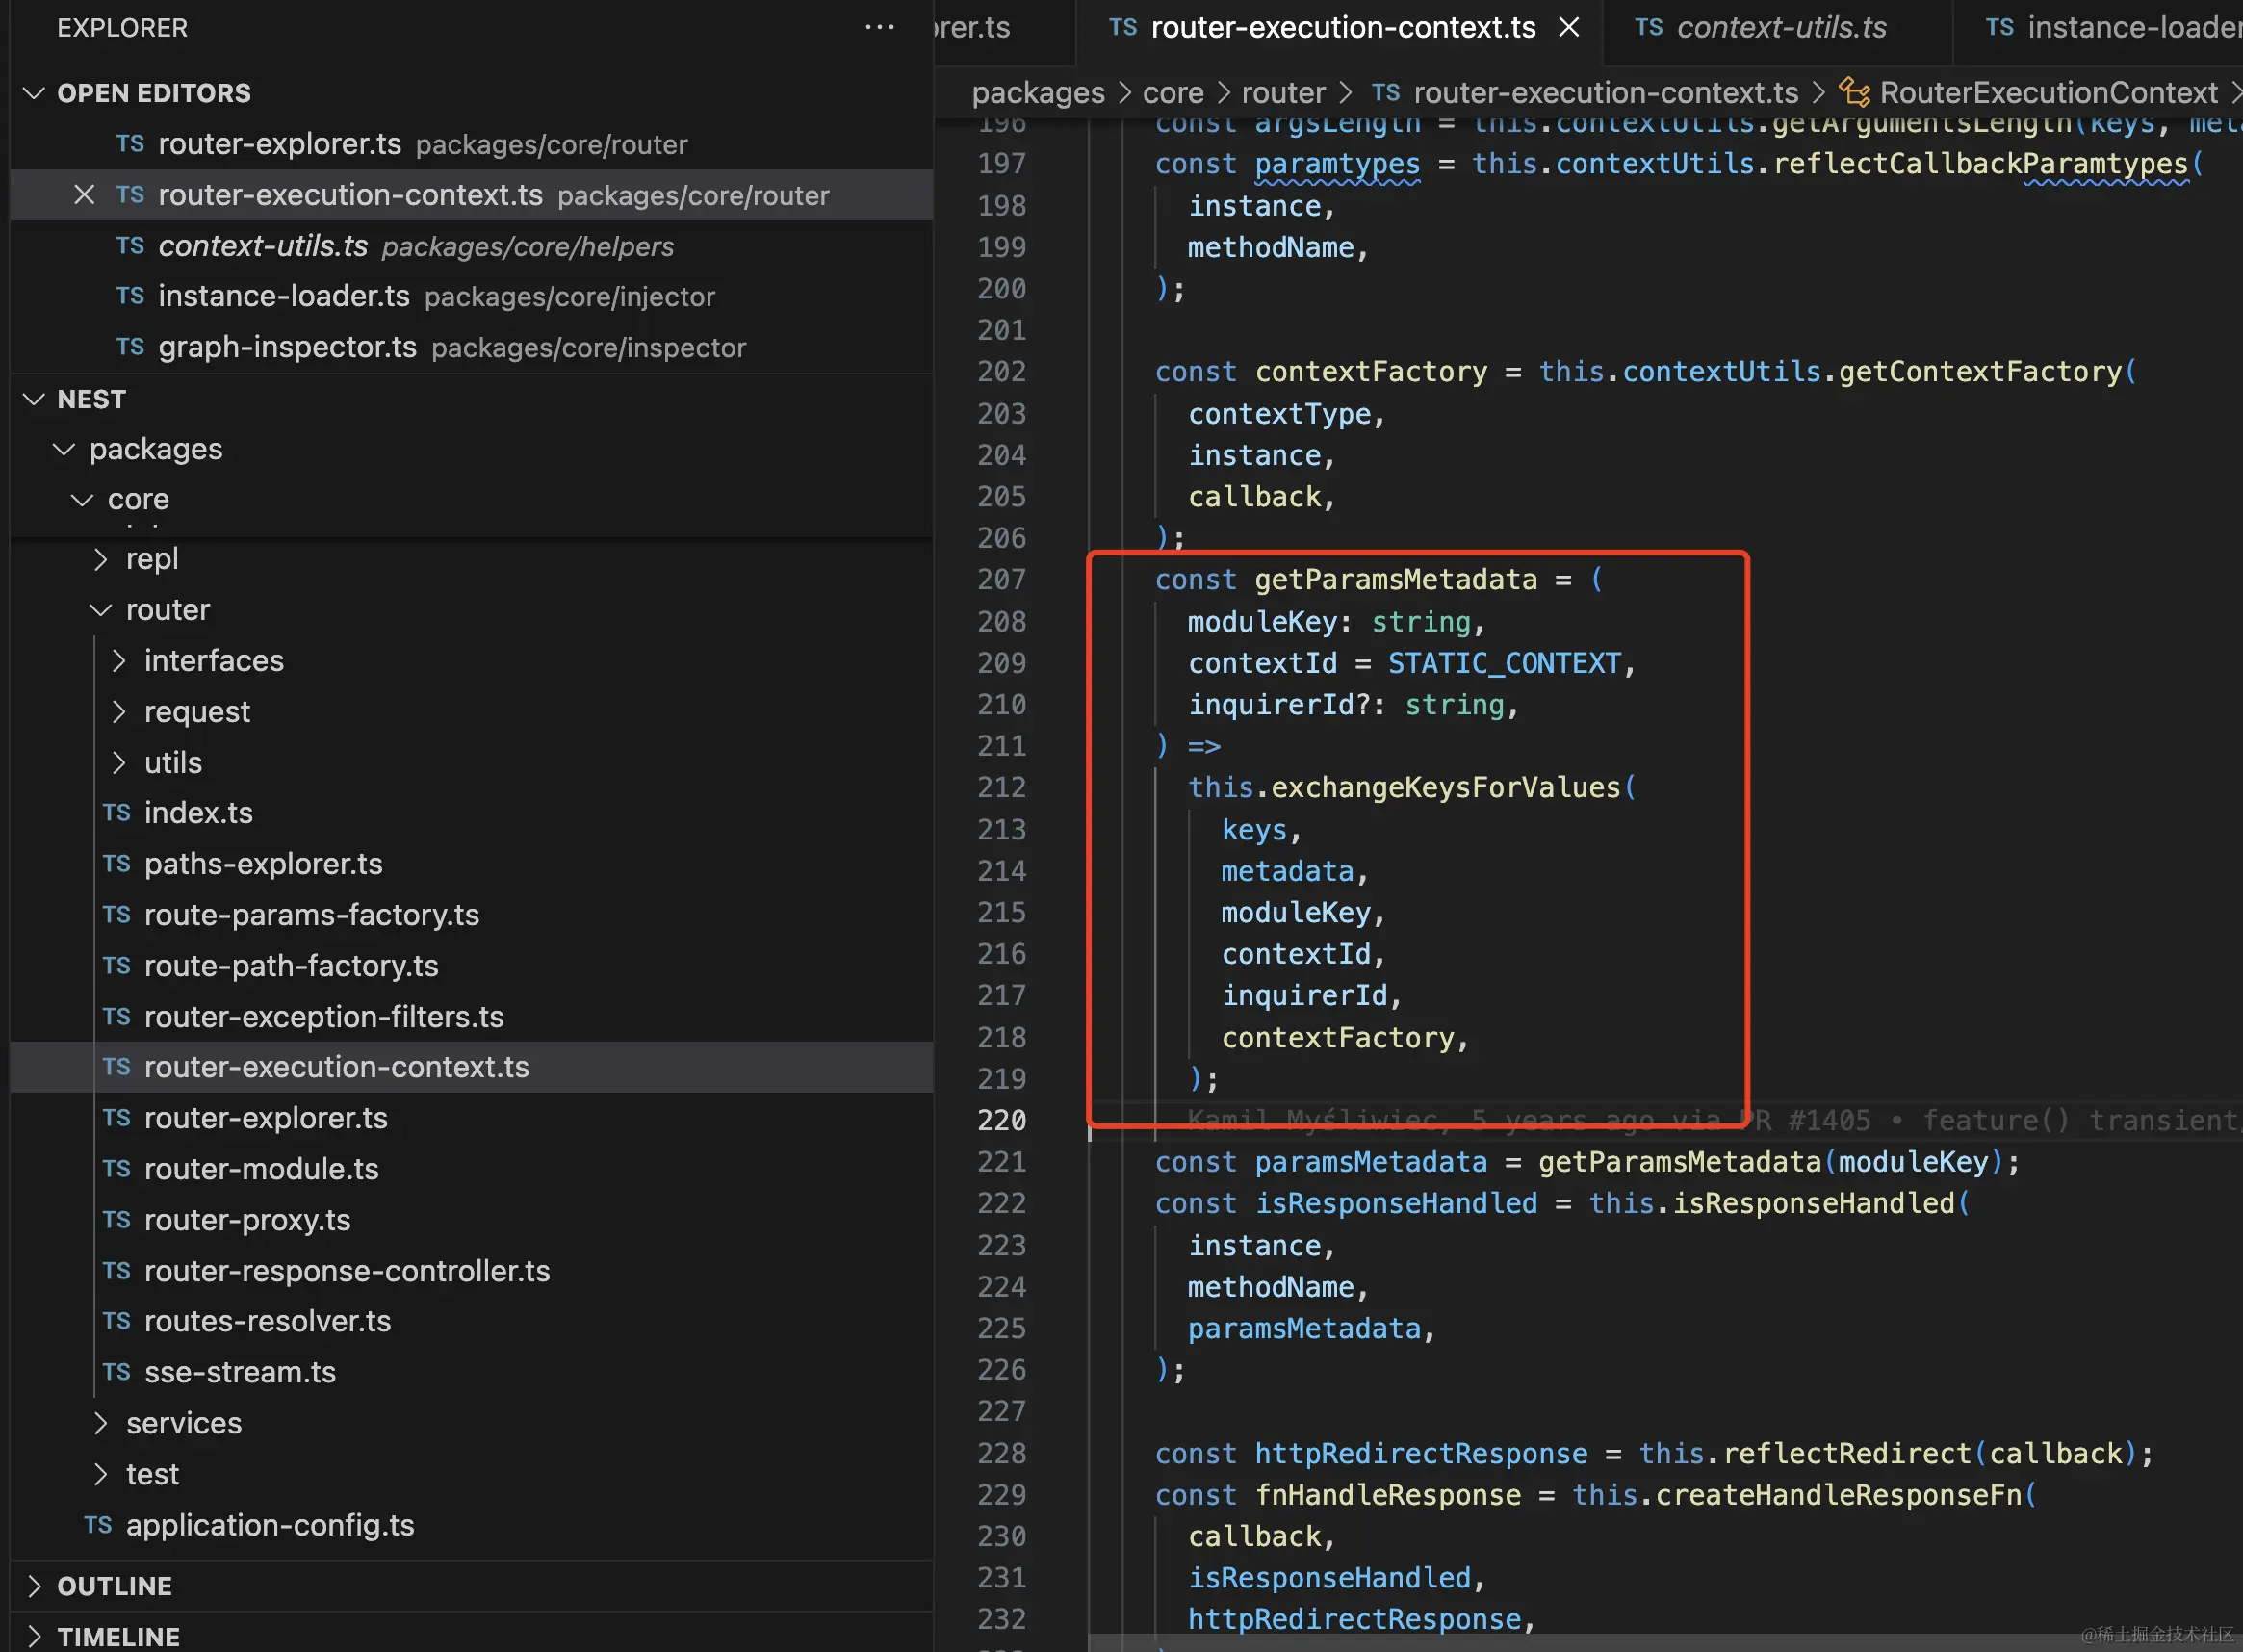
Task: Expand the services folder
Action: [x=101, y=1423]
